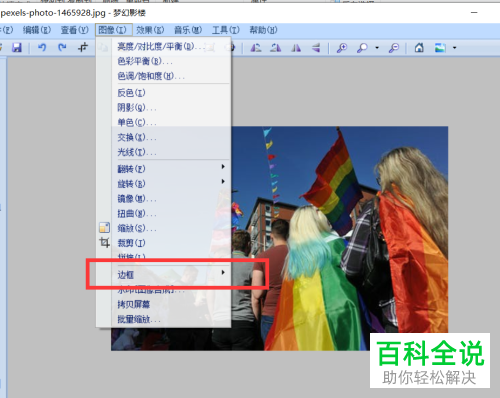Click the rotate right triangle toolbar icon
The width and height of the screenshot is (500, 398).
point(276,48)
